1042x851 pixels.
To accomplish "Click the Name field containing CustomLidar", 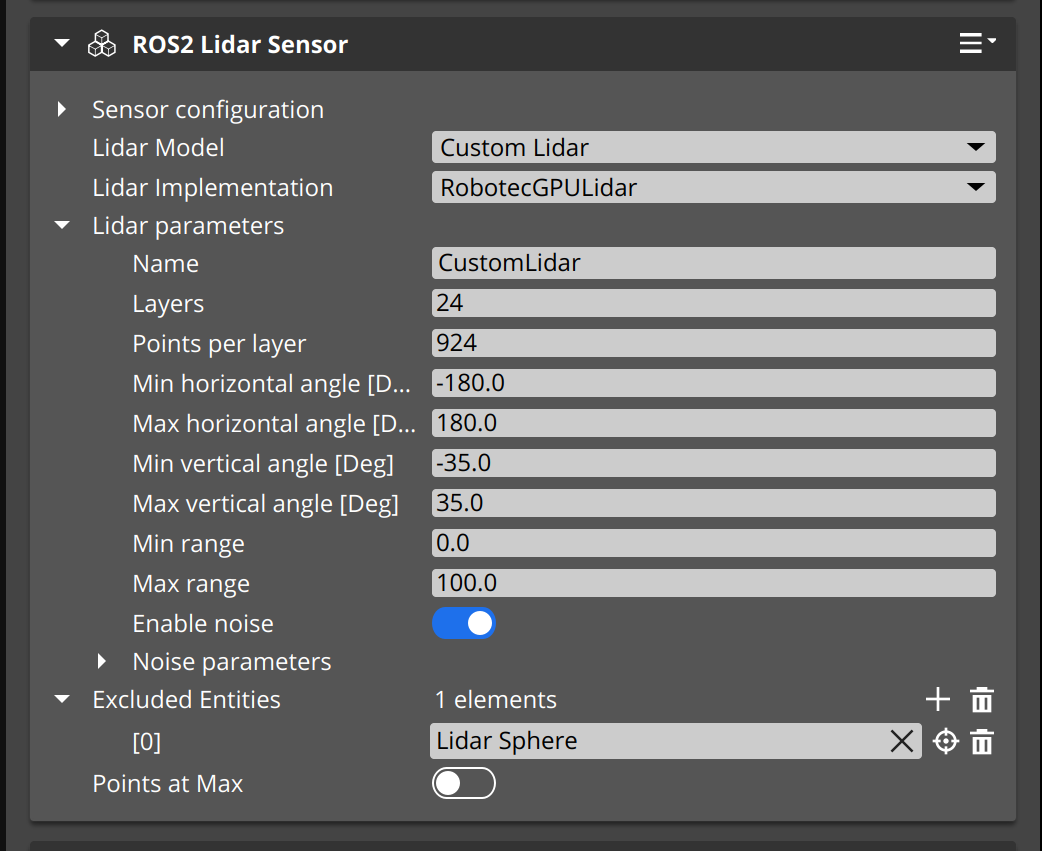I will tap(713, 263).
